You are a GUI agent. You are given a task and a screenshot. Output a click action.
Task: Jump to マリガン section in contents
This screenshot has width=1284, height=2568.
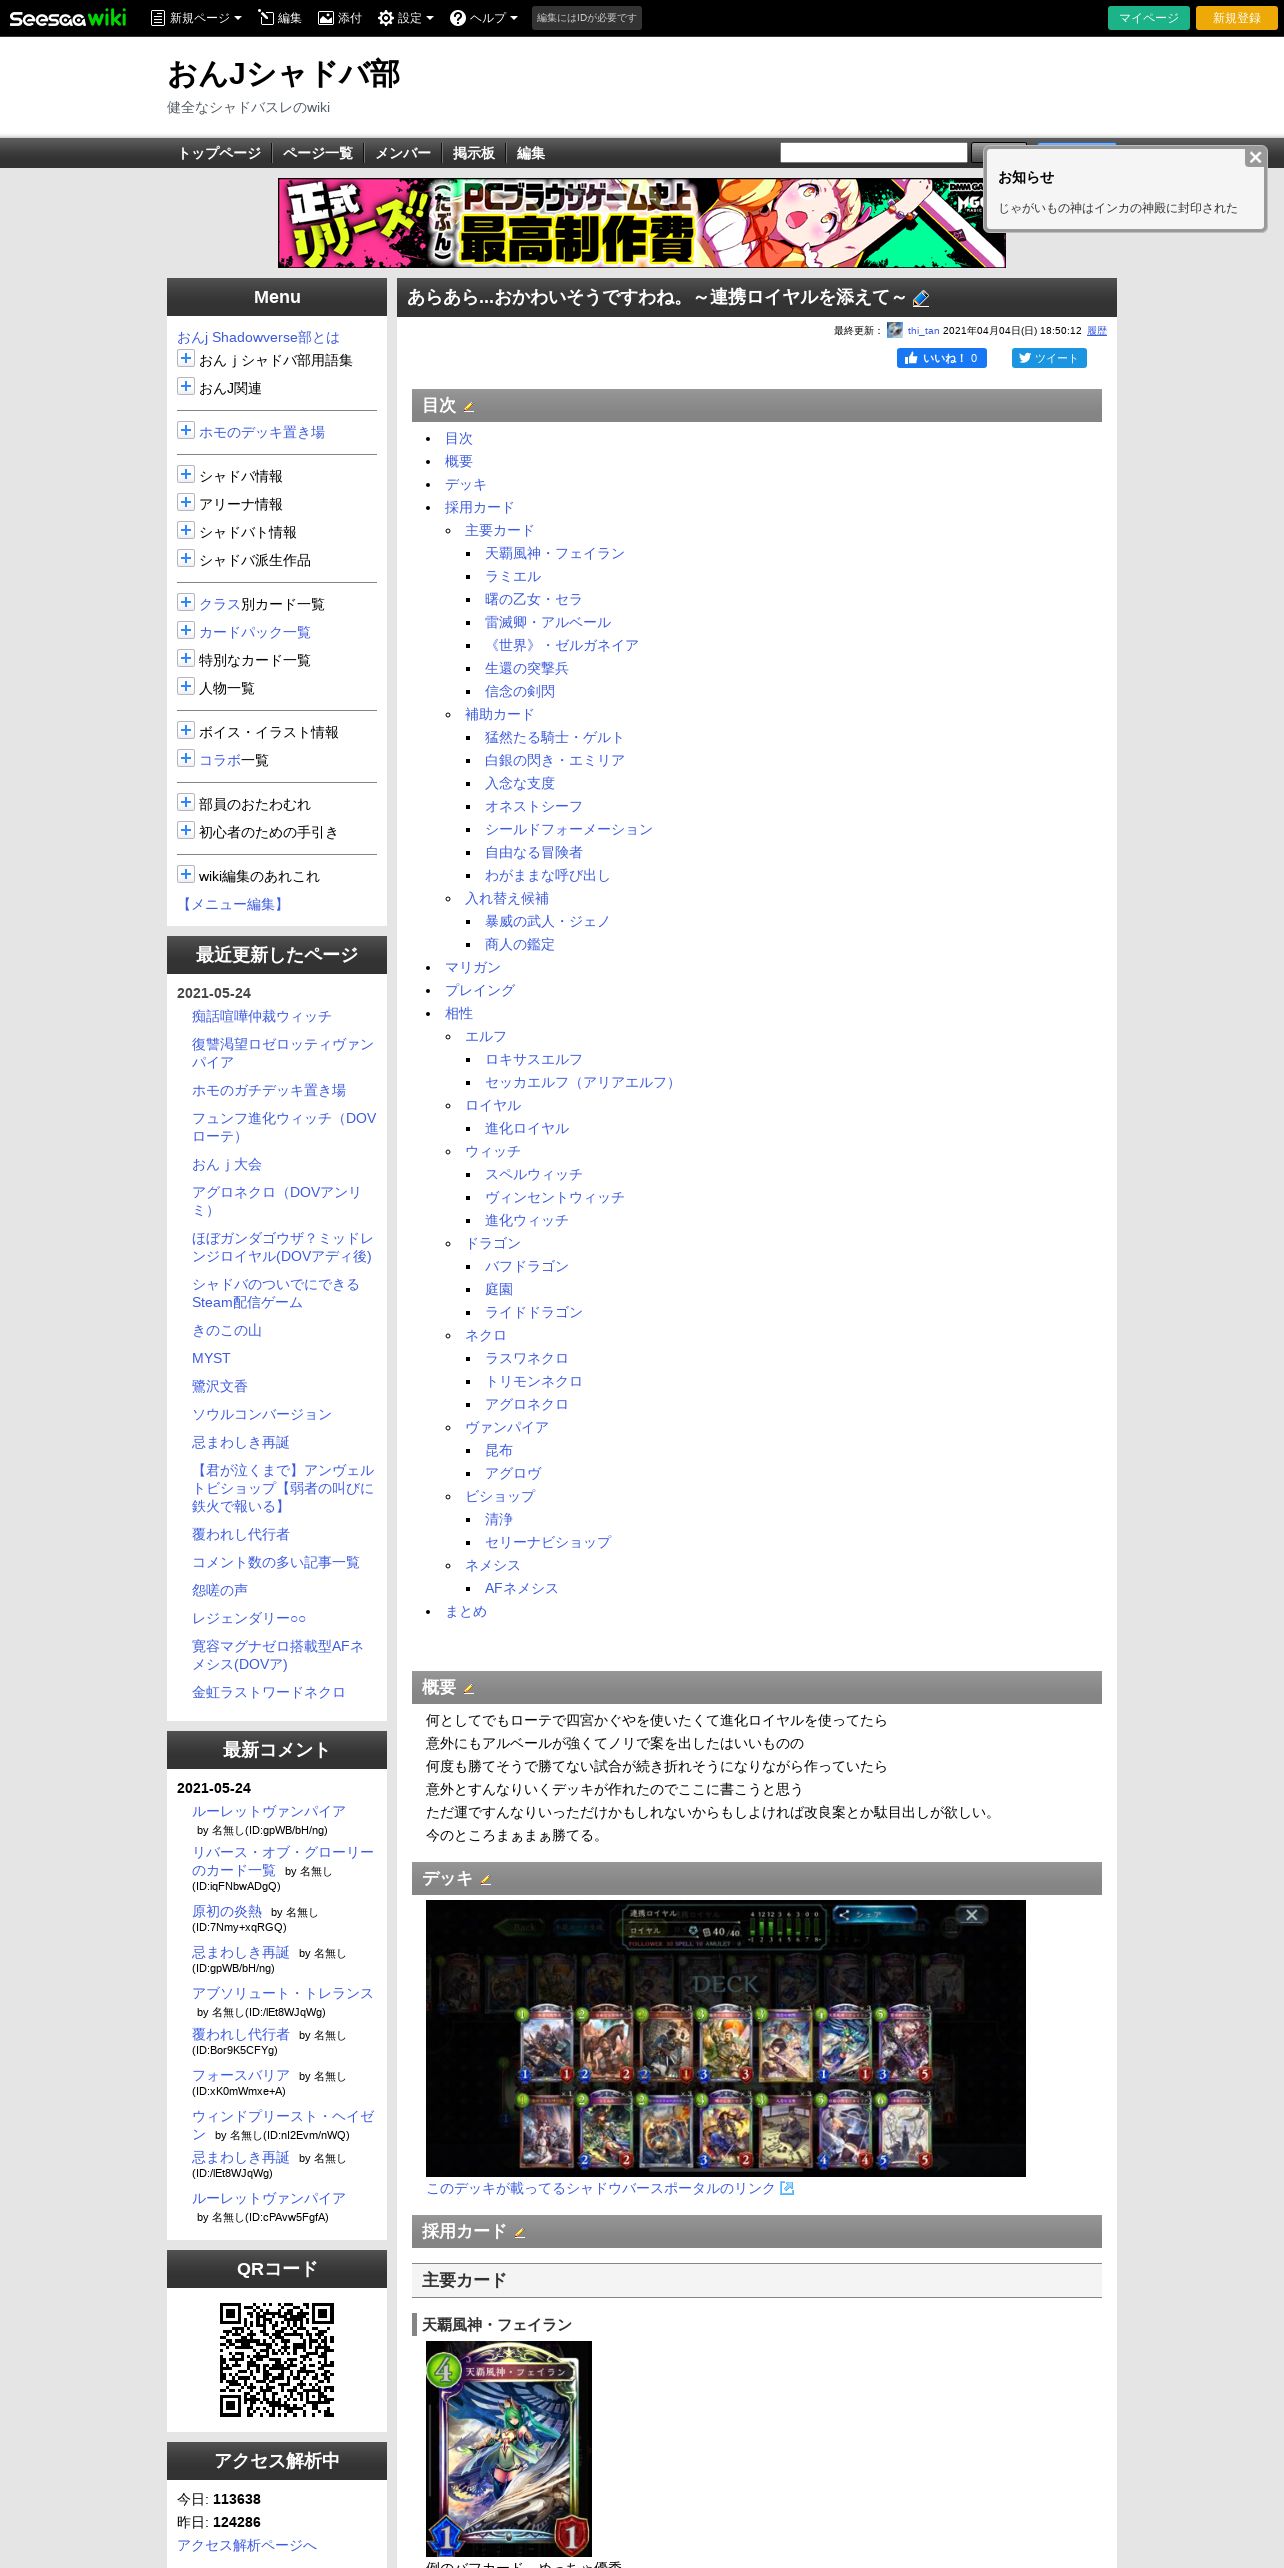pos(472,967)
